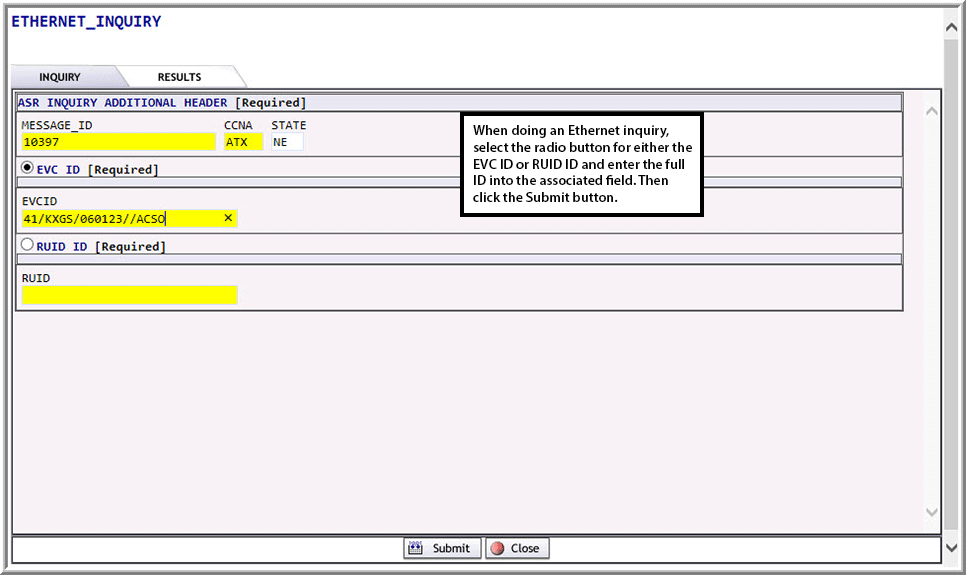Click the outer window scrollbar down arrow
Viewport: 966px width, 575px height.
point(951,548)
